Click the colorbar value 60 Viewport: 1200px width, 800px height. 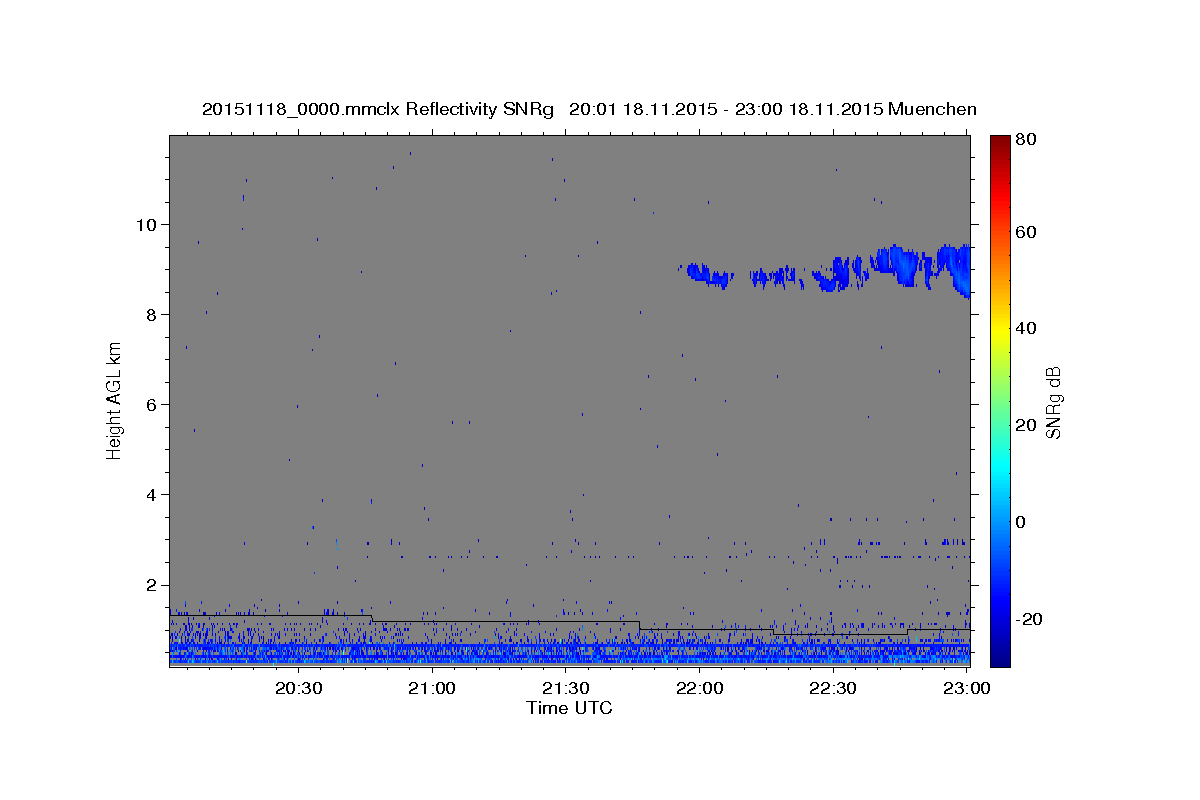1027,232
